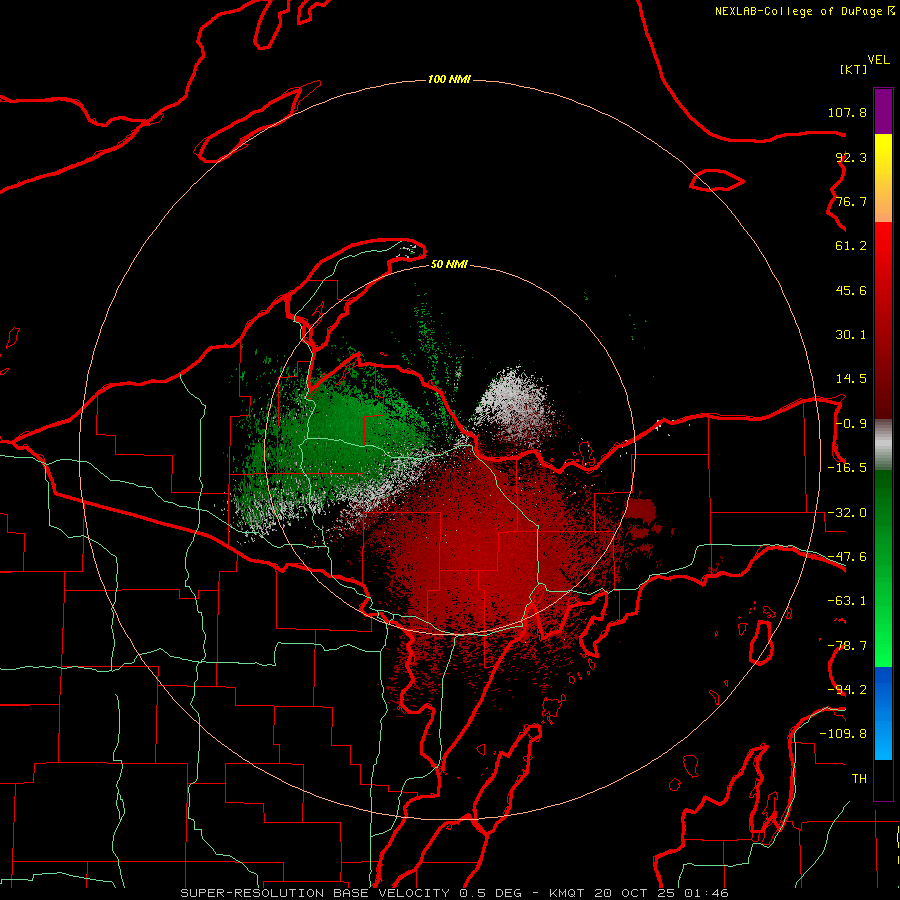
Task: Click the TH legend label
Action: click(859, 779)
